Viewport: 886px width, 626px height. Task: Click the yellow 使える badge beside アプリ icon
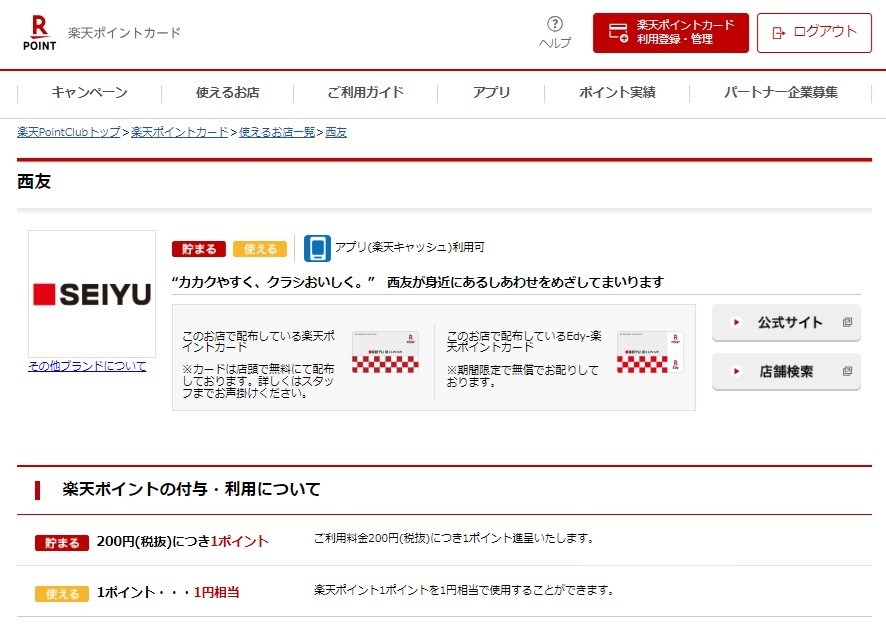[260, 249]
